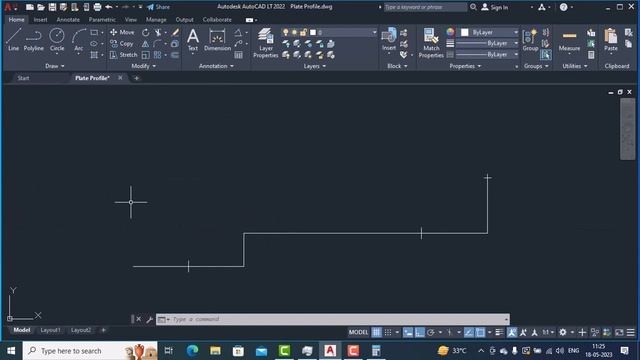640x360 pixels.
Task: Open Layer Properties manager
Action: [265, 43]
